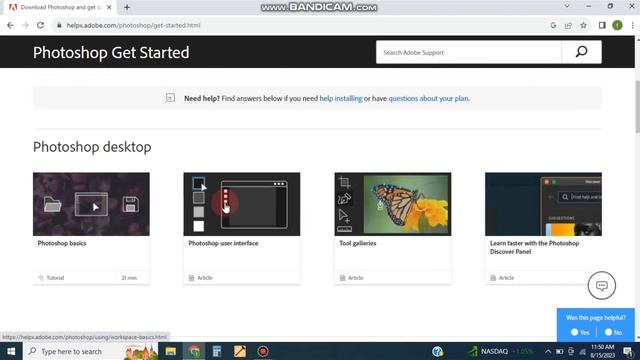Open Discover Panel article thumbnail
The width and height of the screenshot is (640, 360).
coord(543,204)
